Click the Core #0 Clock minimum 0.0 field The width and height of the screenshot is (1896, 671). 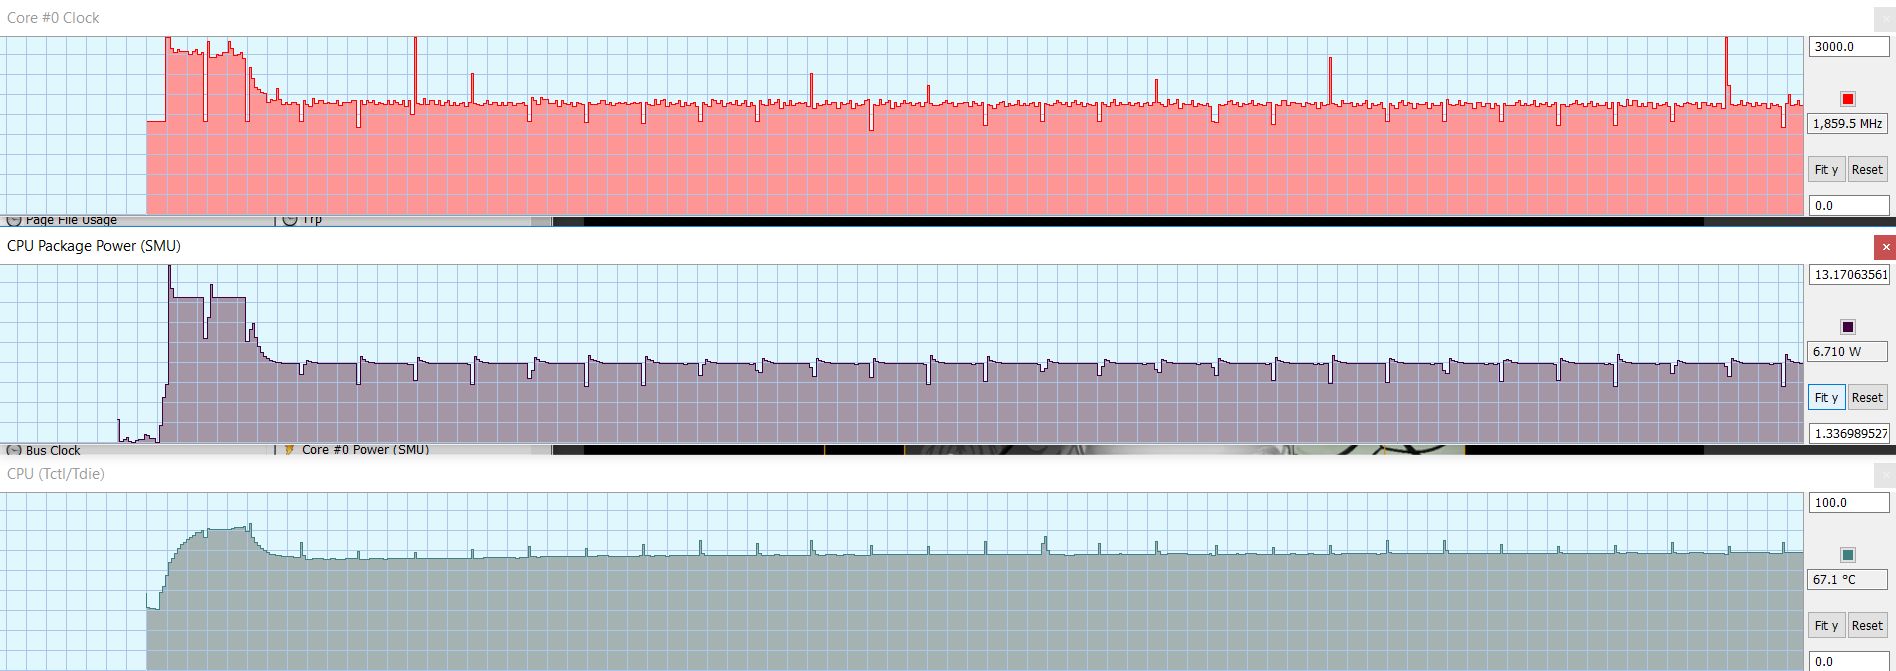coord(1848,206)
